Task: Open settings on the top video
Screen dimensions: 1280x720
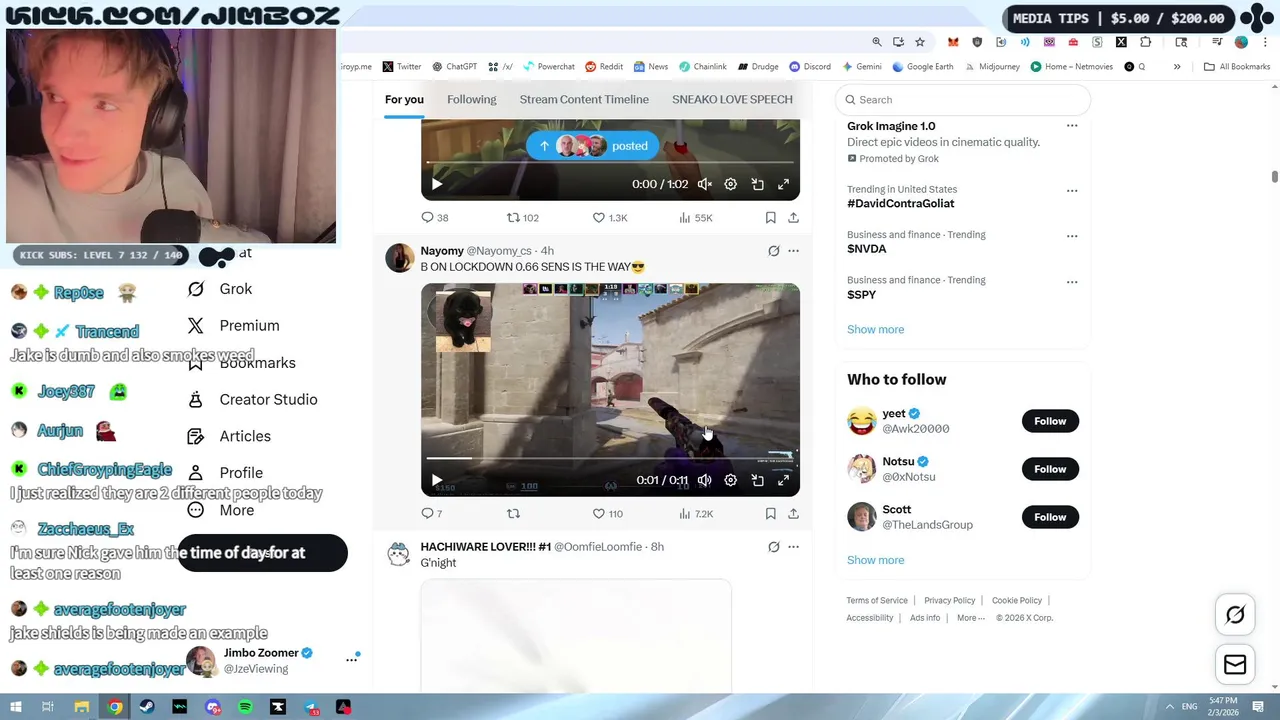Action: tap(731, 184)
